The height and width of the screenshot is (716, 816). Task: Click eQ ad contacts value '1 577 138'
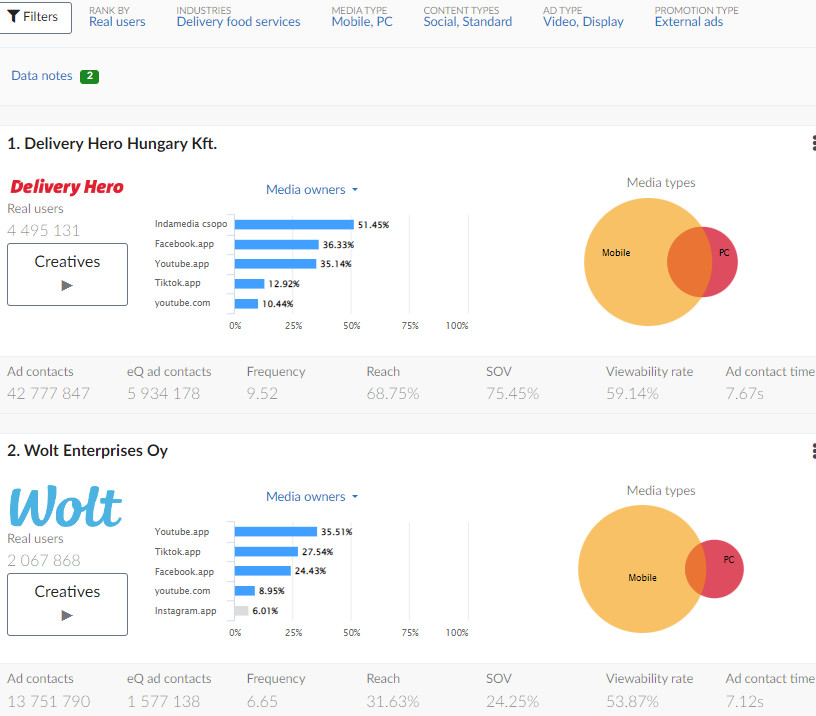point(163,701)
